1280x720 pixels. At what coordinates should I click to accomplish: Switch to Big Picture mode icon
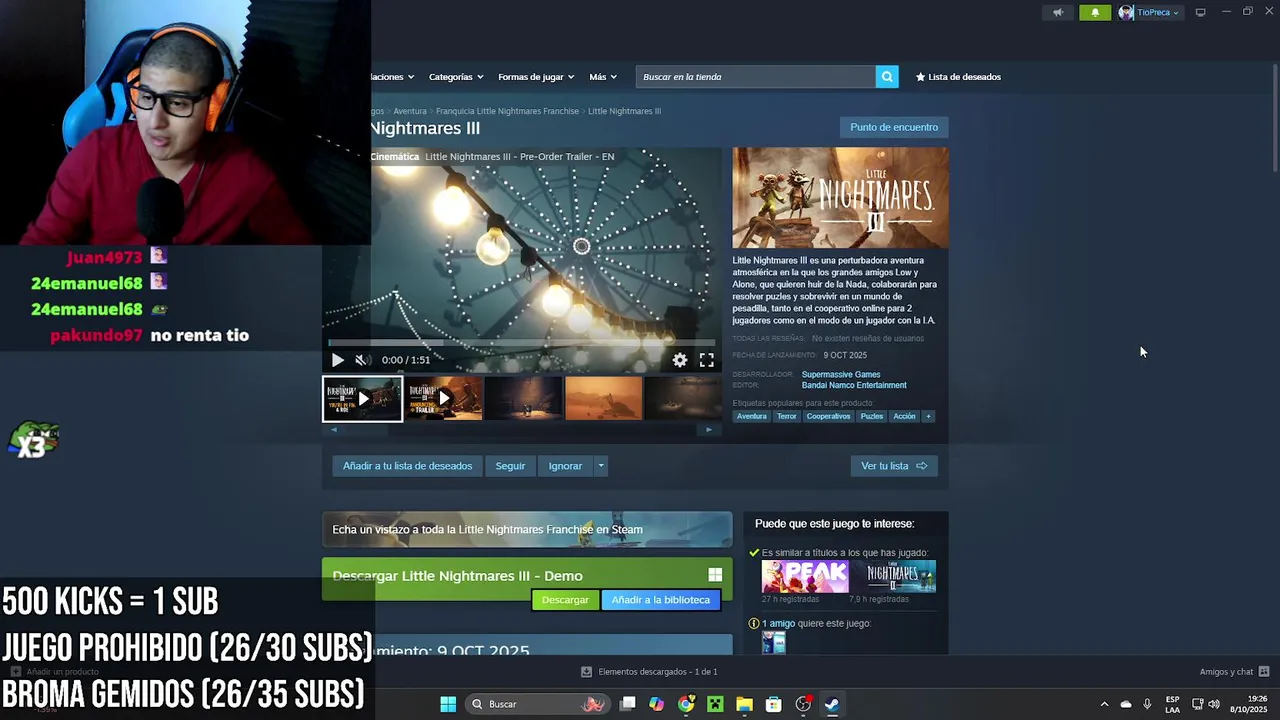[x=1201, y=12]
